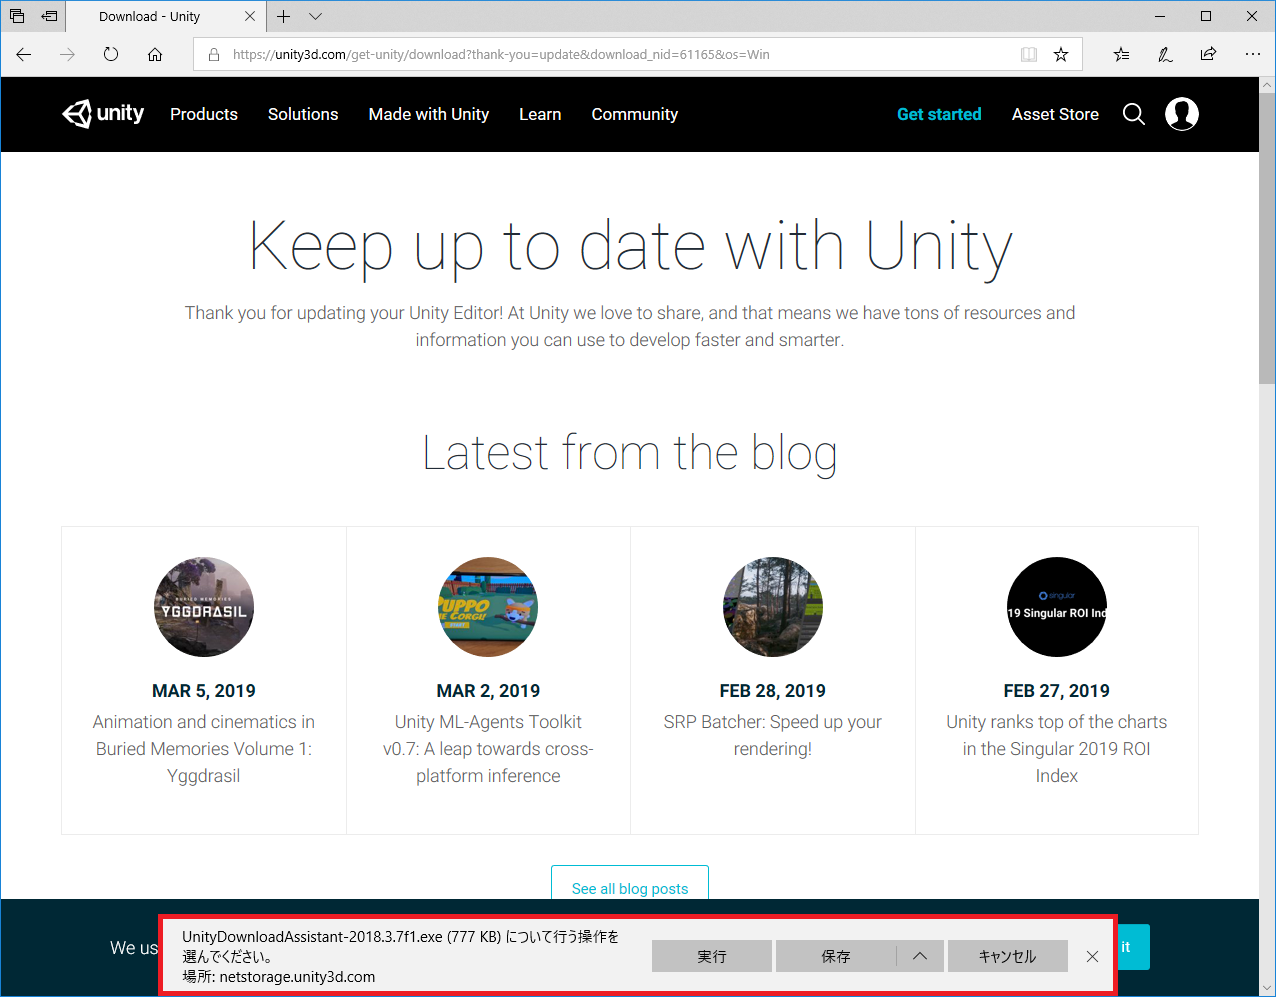Click the lock icon in the address bar
Screen dimensions: 1276x997
click(213, 54)
